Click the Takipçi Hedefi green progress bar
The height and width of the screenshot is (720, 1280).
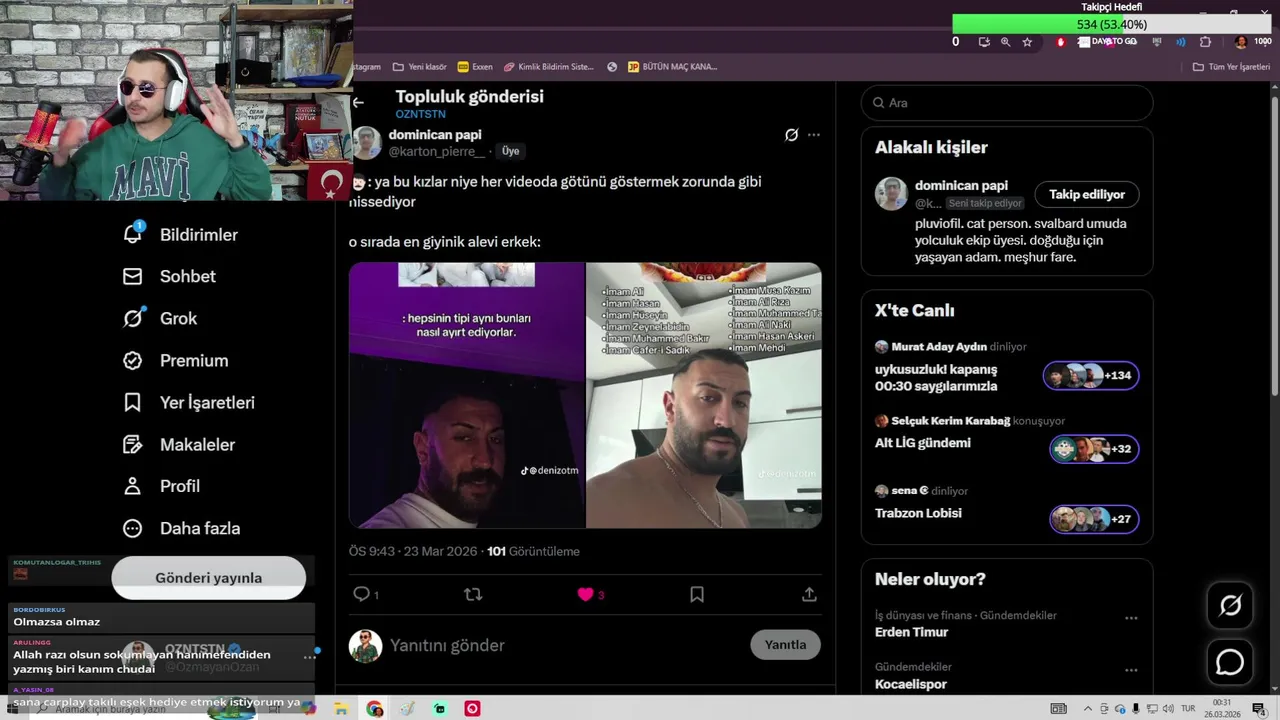(x=1112, y=24)
